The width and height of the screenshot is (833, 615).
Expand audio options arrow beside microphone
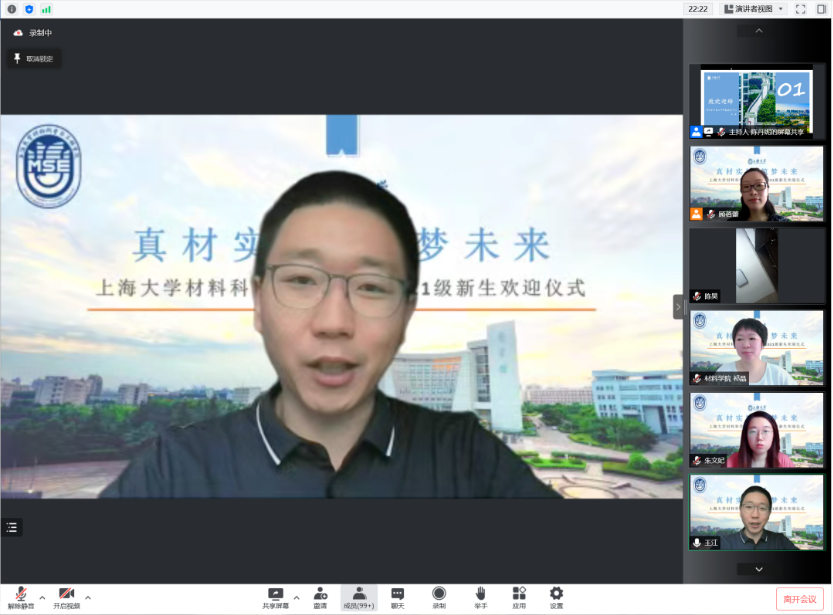(x=42, y=597)
